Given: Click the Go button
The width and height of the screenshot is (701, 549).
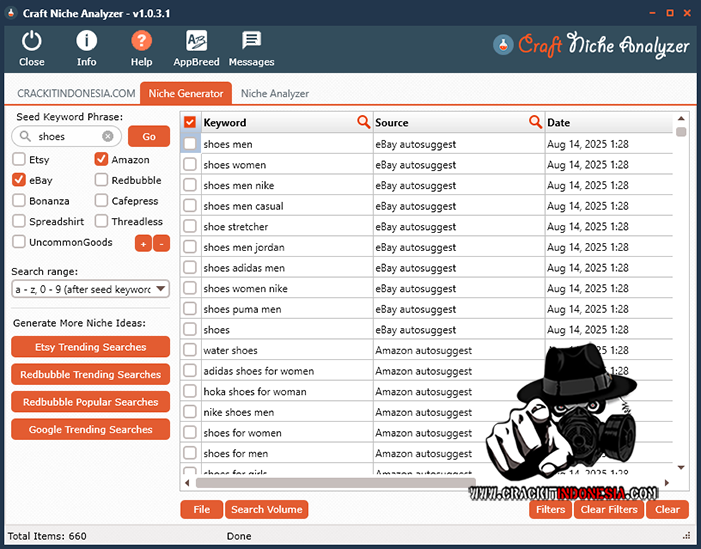Looking at the screenshot, I should pos(149,136).
